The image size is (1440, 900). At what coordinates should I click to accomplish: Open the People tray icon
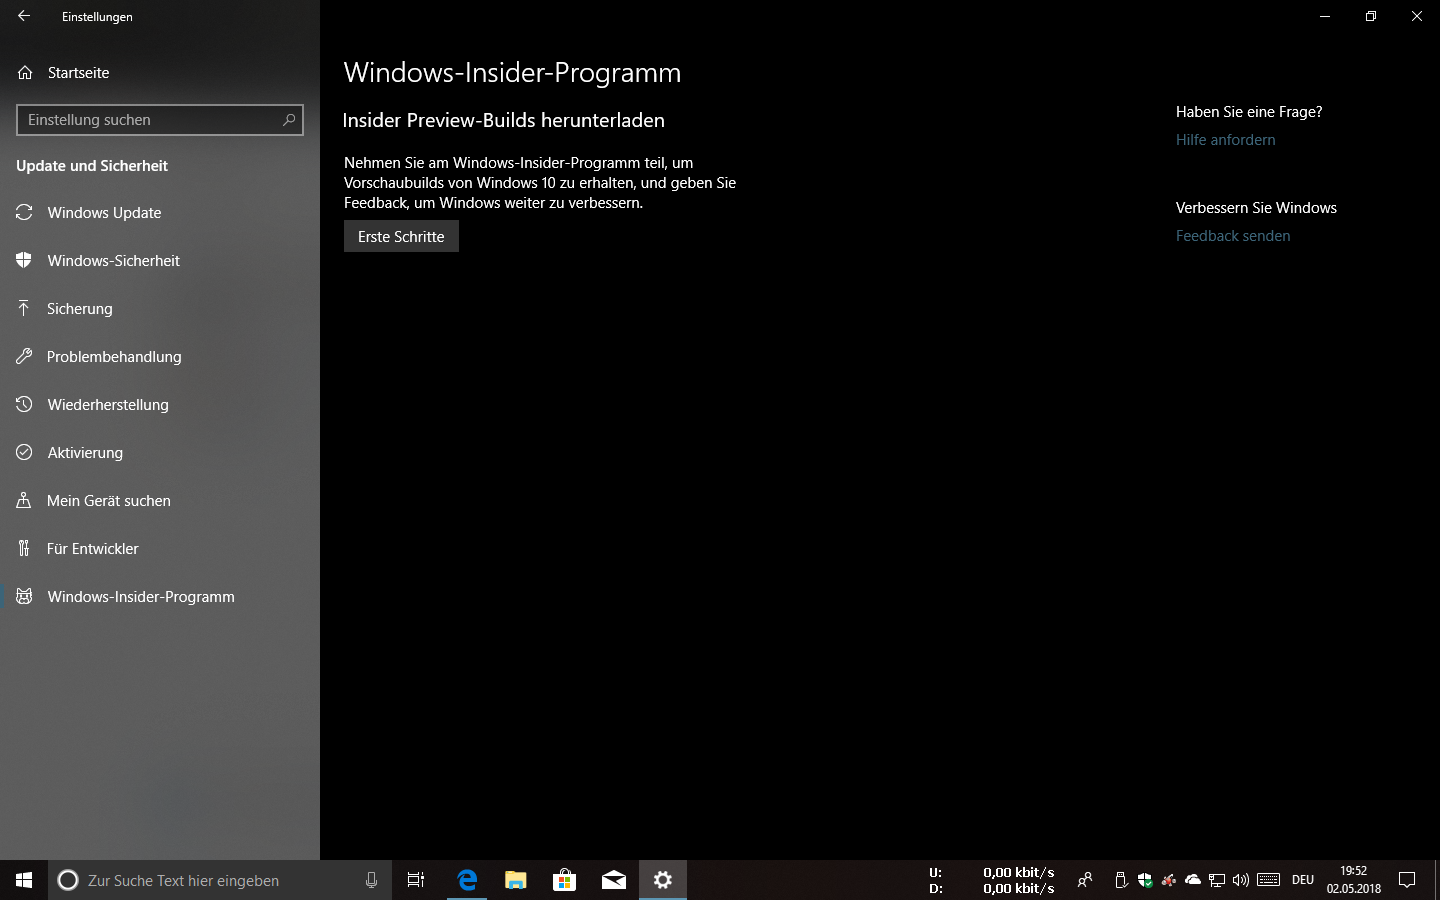click(1084, 880)
